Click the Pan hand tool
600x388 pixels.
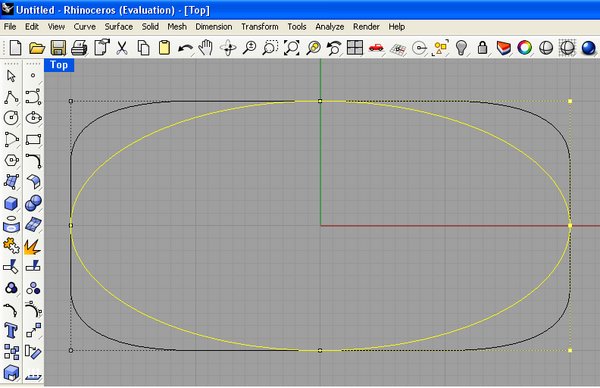click(x=206, y=48)
